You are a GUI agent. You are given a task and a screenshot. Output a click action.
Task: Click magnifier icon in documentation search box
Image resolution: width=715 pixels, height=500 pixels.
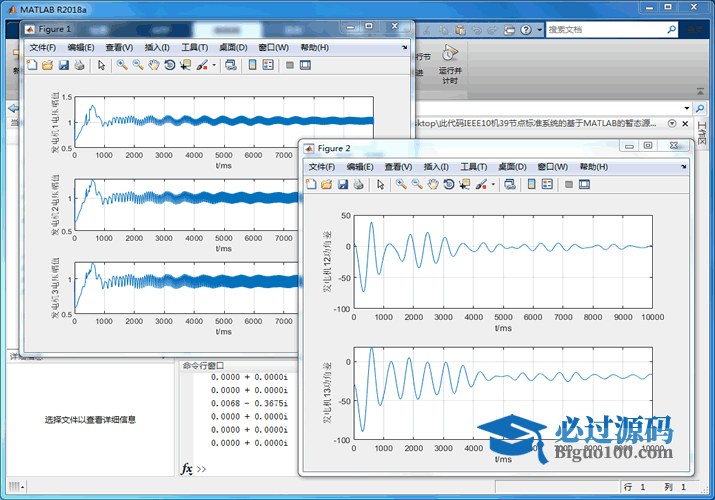(671, 30)
